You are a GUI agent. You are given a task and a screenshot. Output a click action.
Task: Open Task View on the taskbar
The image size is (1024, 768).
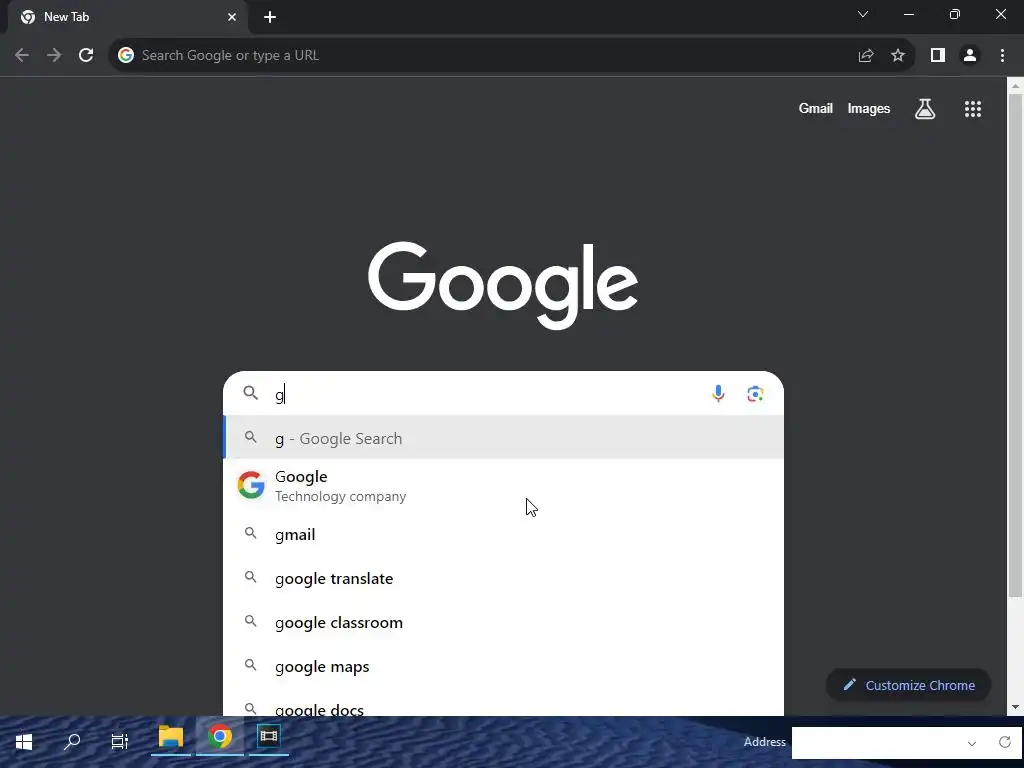coord(120,741)
